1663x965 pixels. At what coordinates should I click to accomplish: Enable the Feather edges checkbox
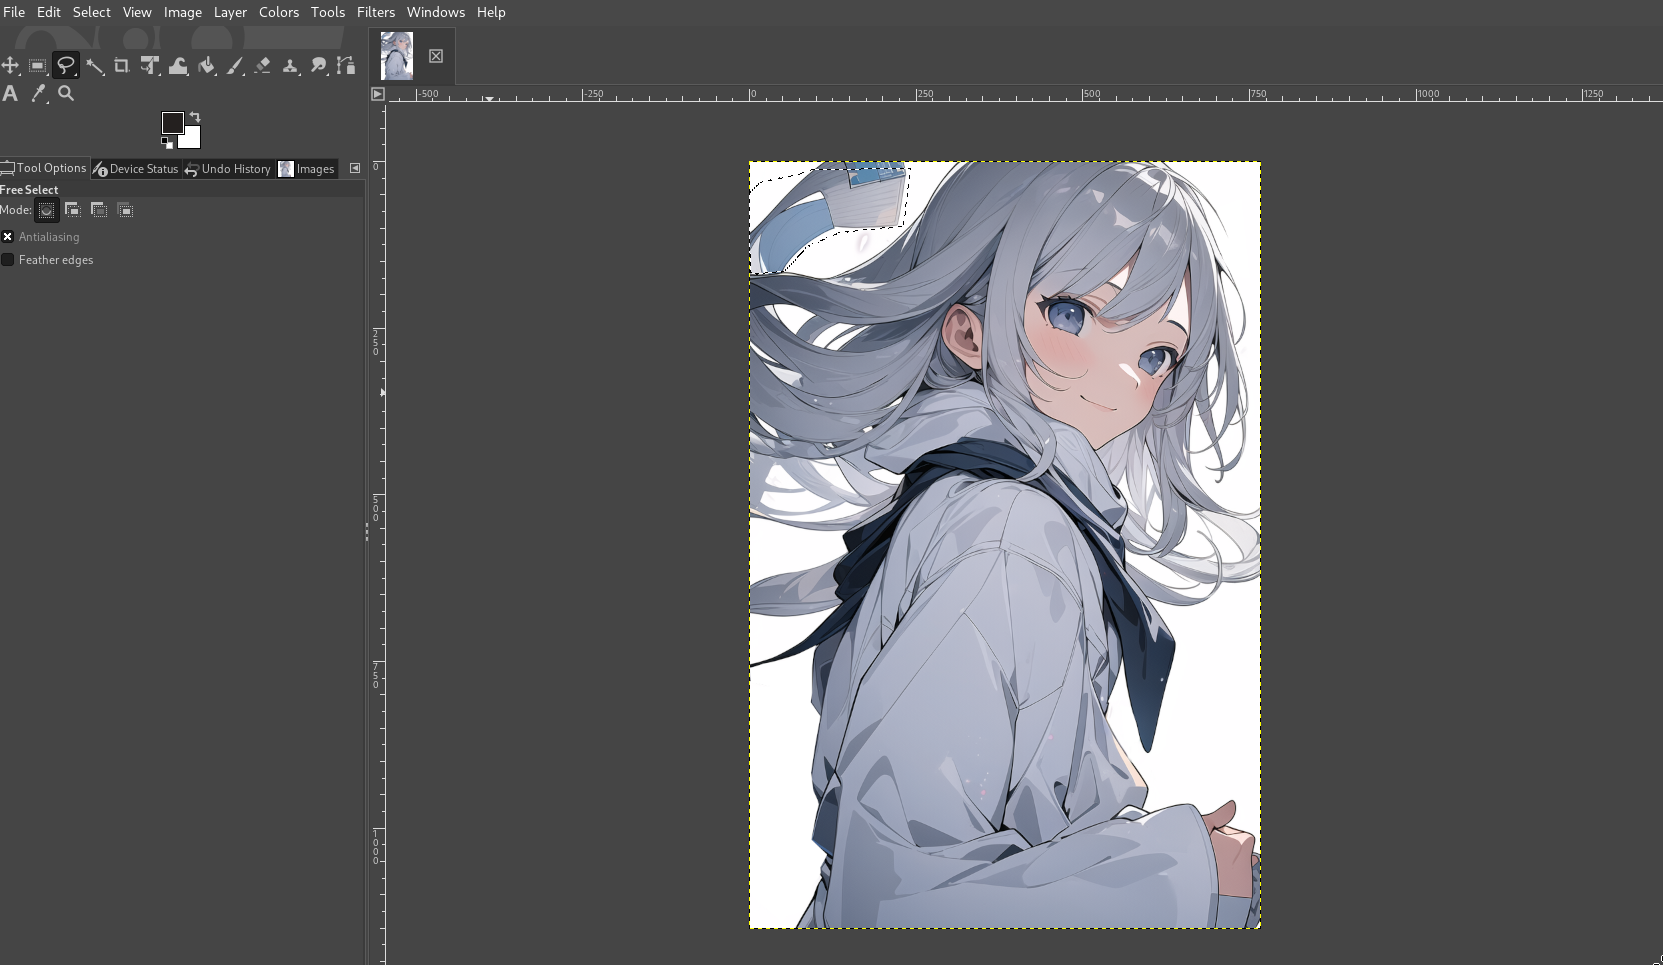[8, 260]
